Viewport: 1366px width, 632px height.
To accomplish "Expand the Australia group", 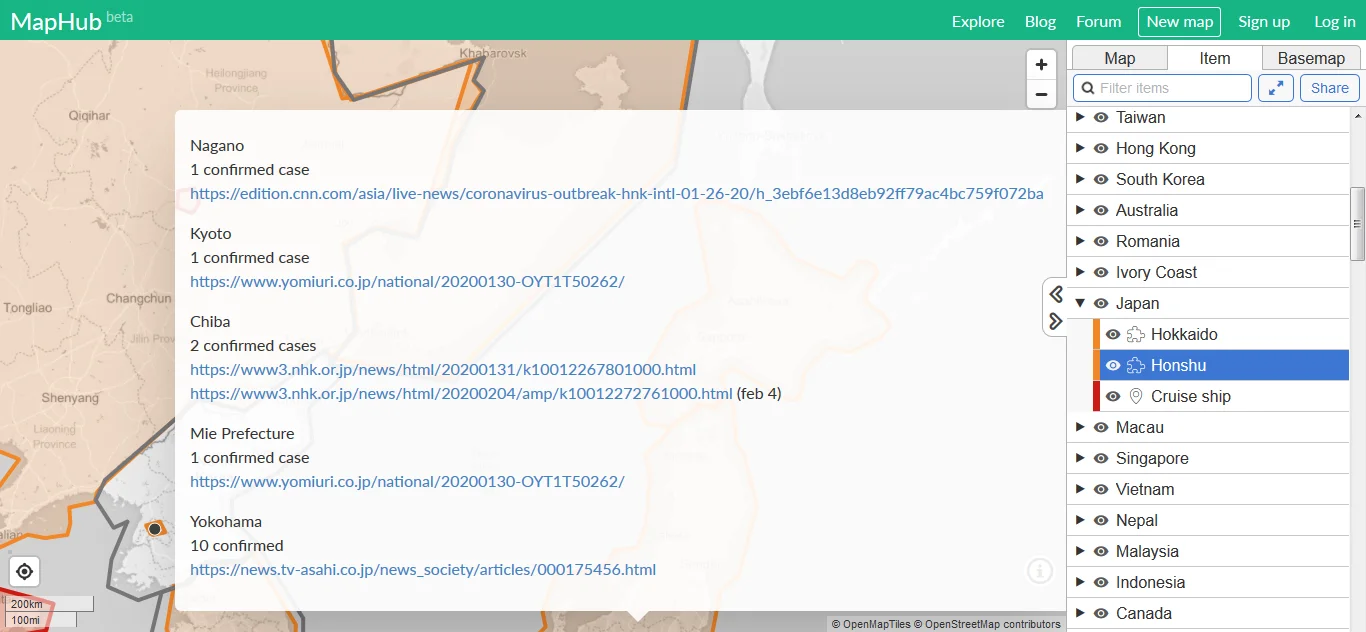I will [1080, 210].
